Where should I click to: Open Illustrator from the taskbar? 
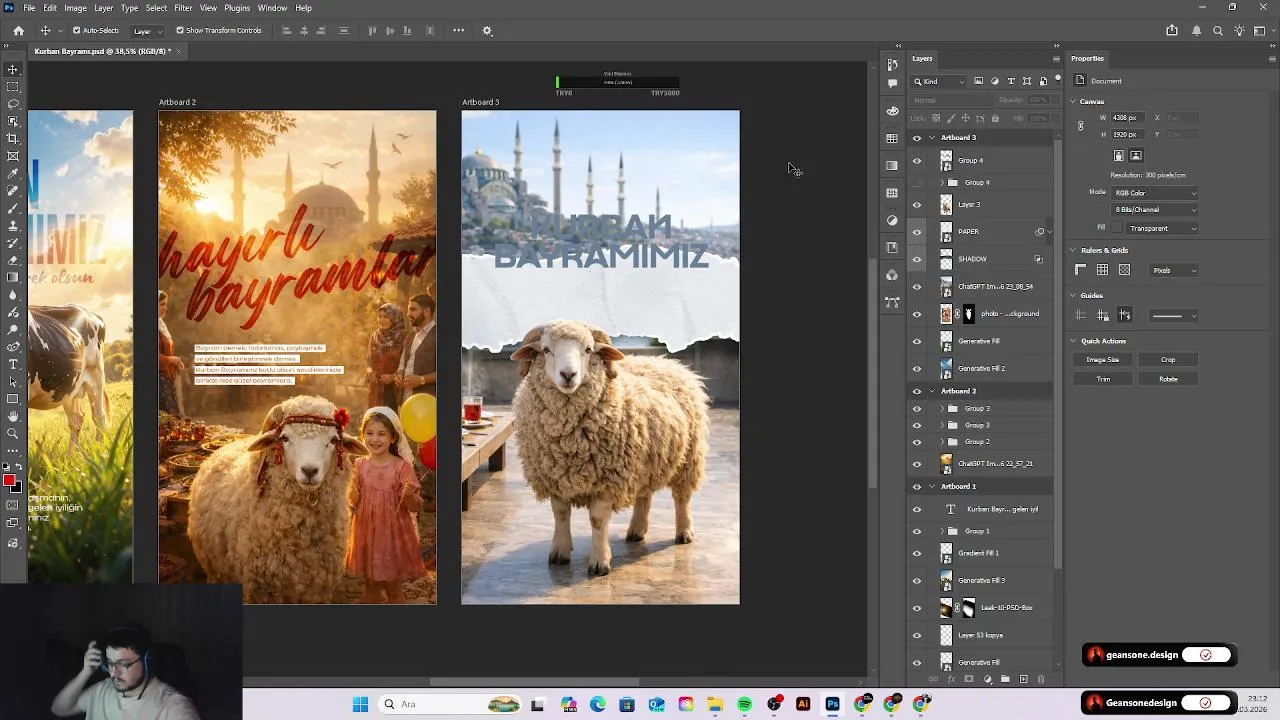[x=803, y=704]
